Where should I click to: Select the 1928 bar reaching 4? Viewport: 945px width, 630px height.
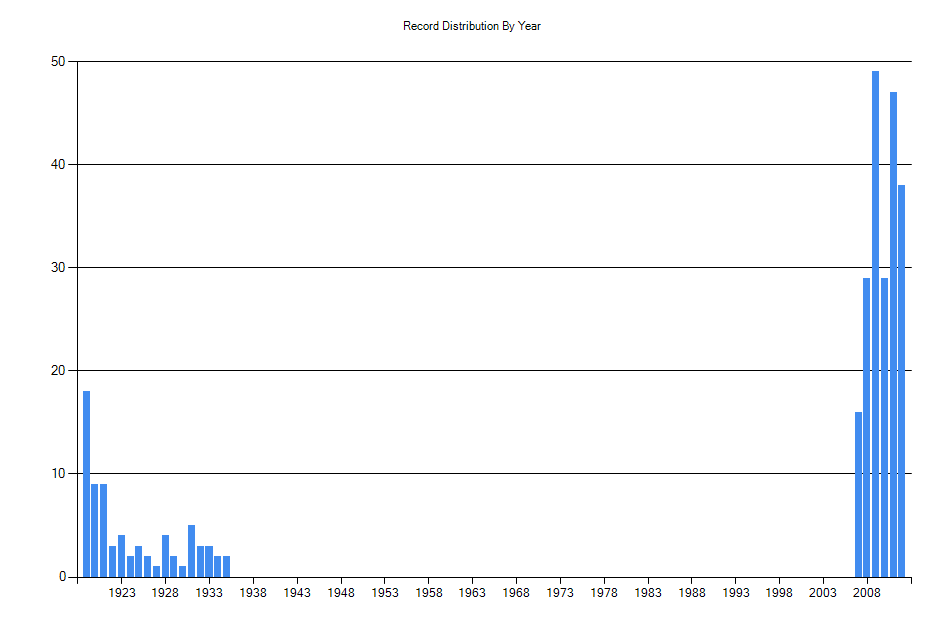click(165, 556)
